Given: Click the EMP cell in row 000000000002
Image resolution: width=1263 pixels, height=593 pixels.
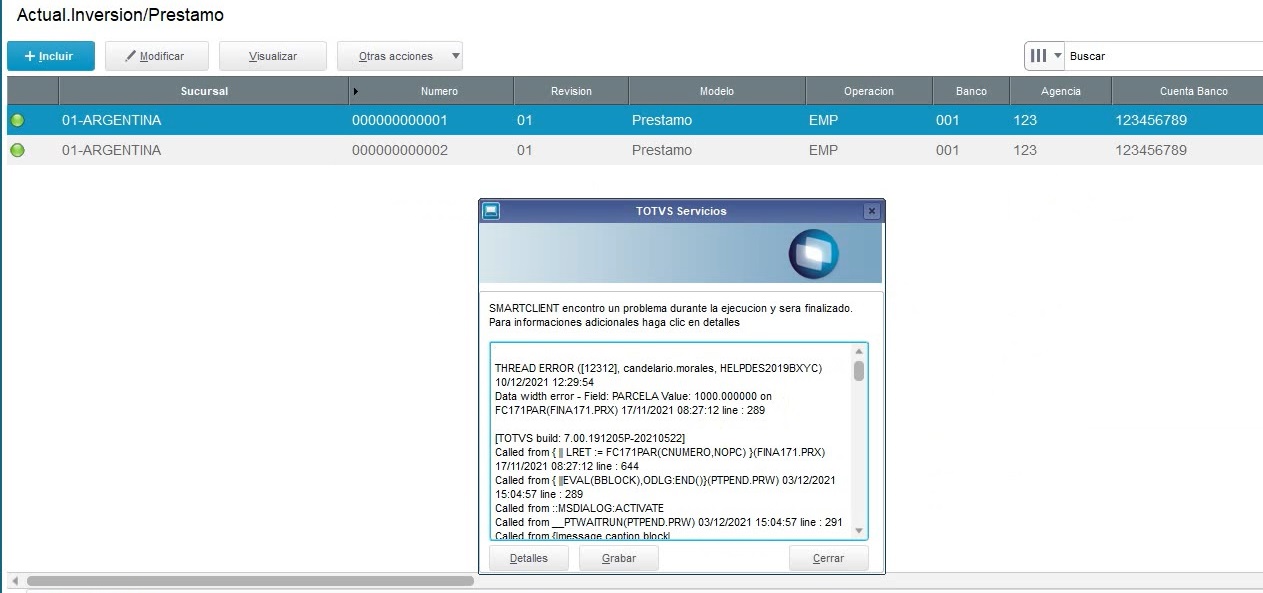Looking at the screenshot, I should [824, 150].
